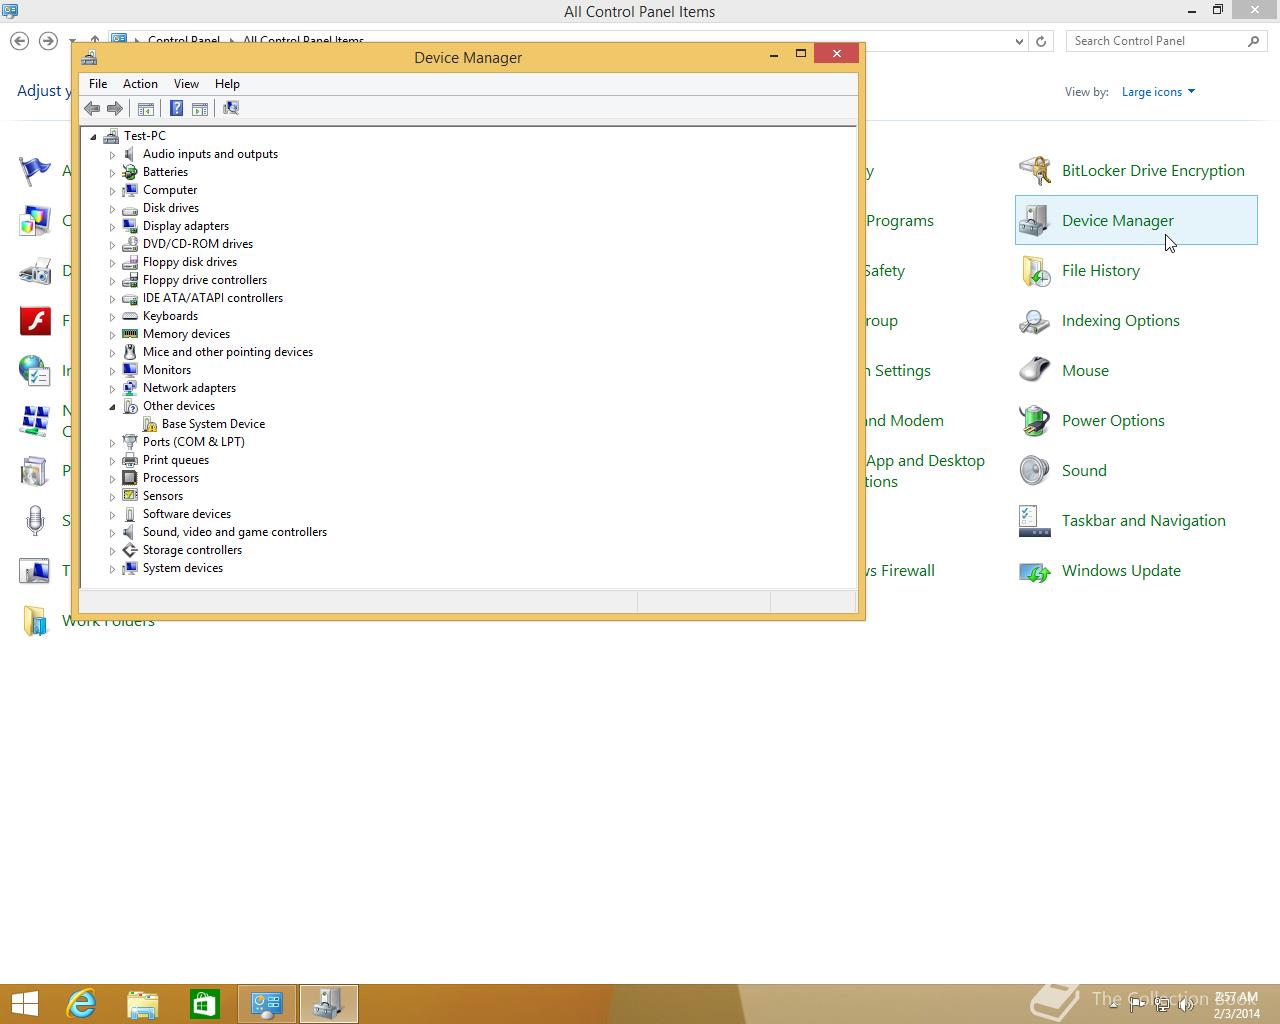The height and width of the screenshot is (1024, 1280).
Task: Open the Help menu in Device Manager
Action: (x=227, y=84)
